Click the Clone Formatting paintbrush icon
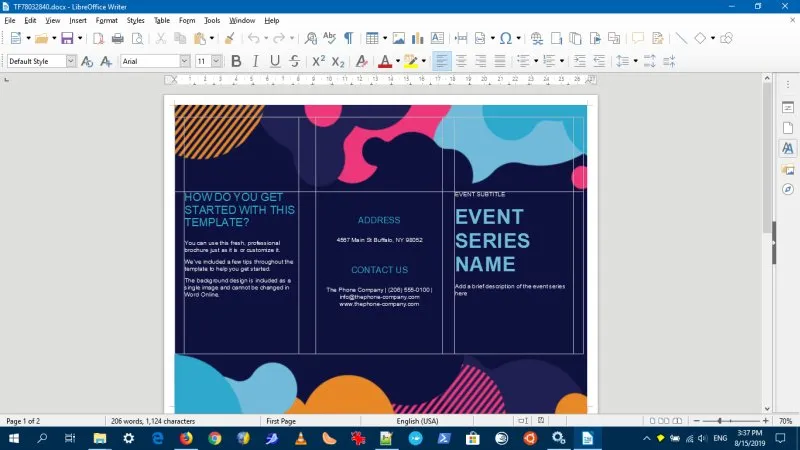 coord(229,39)
